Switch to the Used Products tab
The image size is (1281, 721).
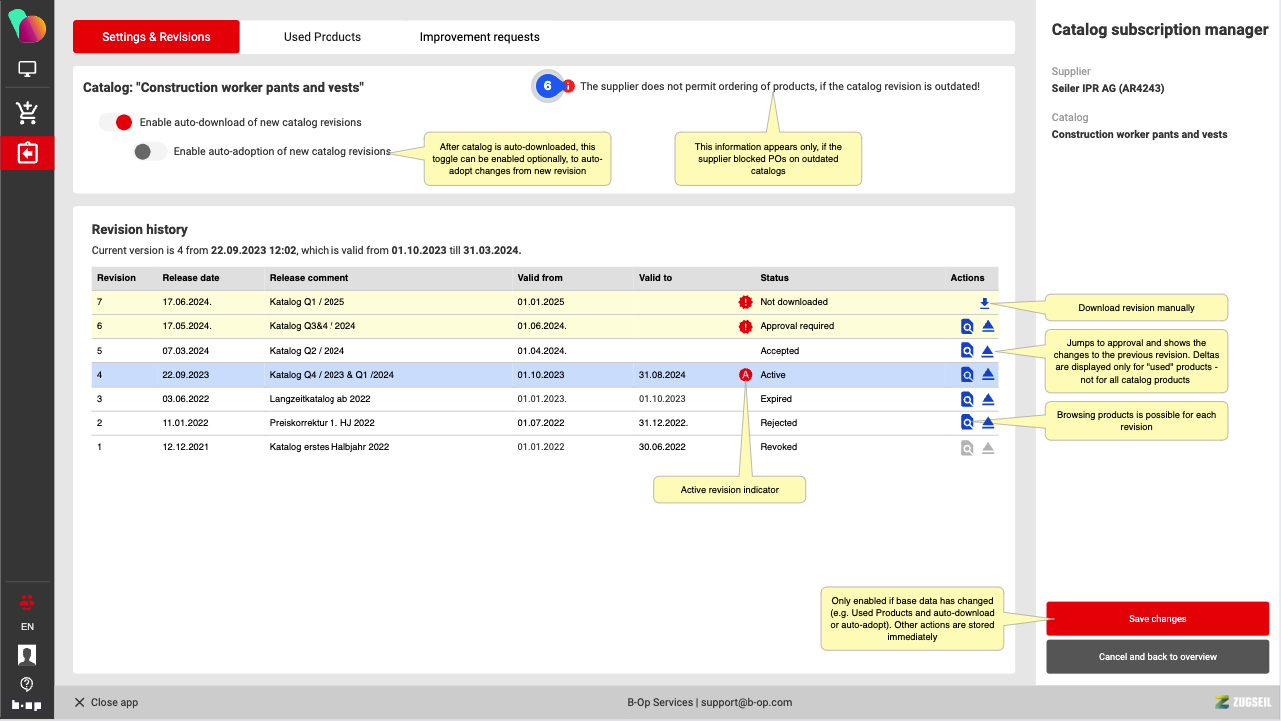[322, 37]
